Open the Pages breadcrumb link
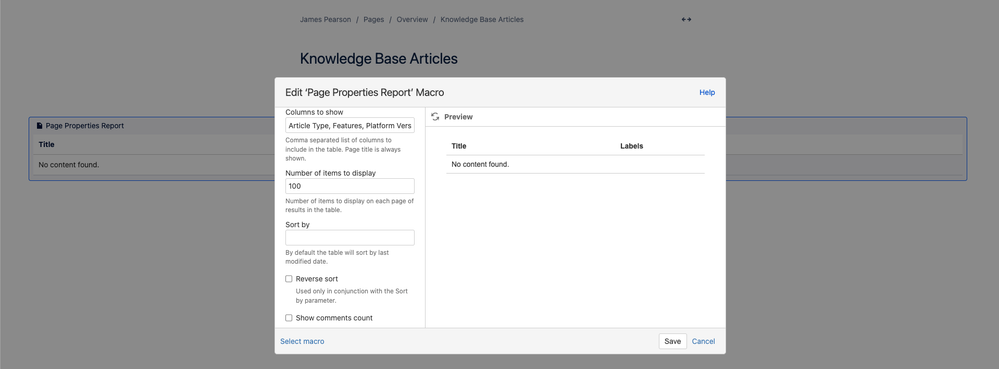Viewport: 999px width, 369px height. (374, 19)
